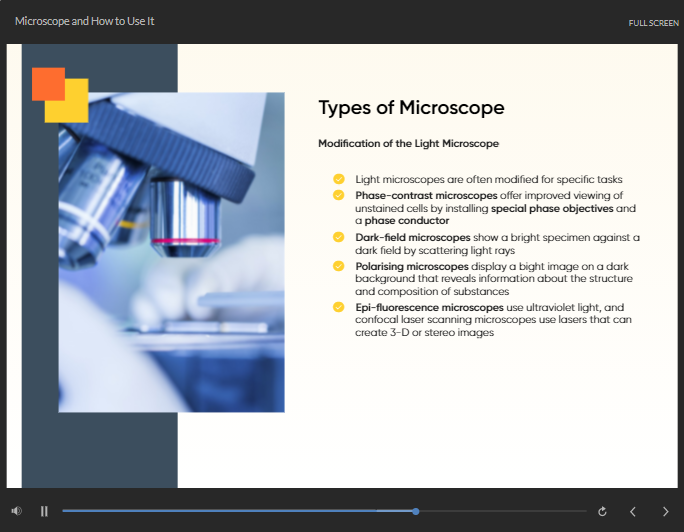Click the checkmark next to Polarising microscopes

click(339, 266)
